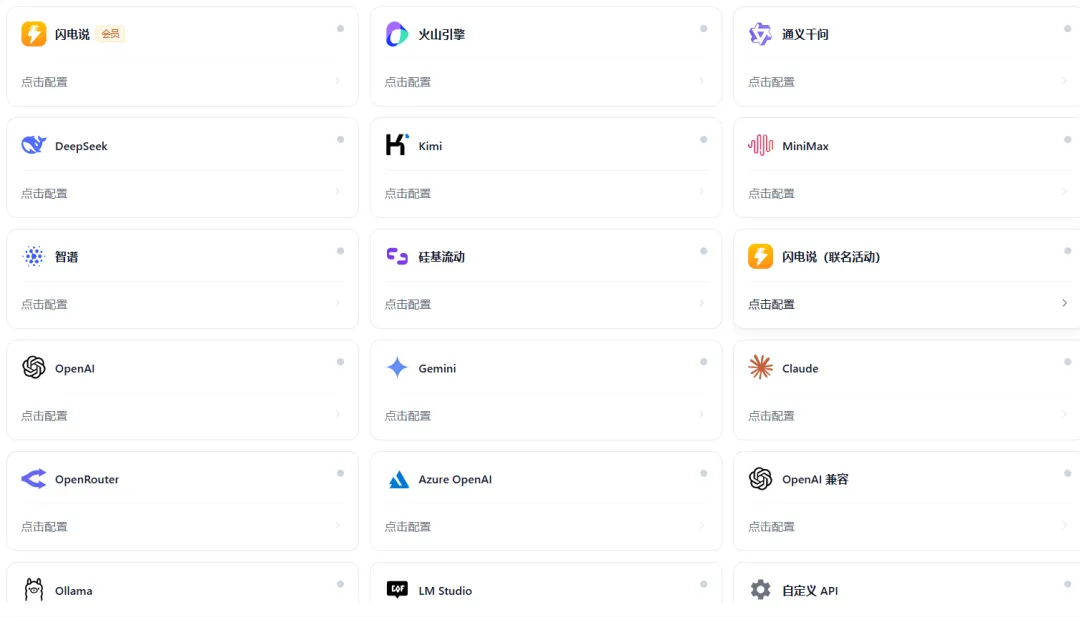Image resolution: width=1080 pixels, height=617 pixels.
Task: Open 点击配置 under OpenRouter
Action: click(44, 527)
